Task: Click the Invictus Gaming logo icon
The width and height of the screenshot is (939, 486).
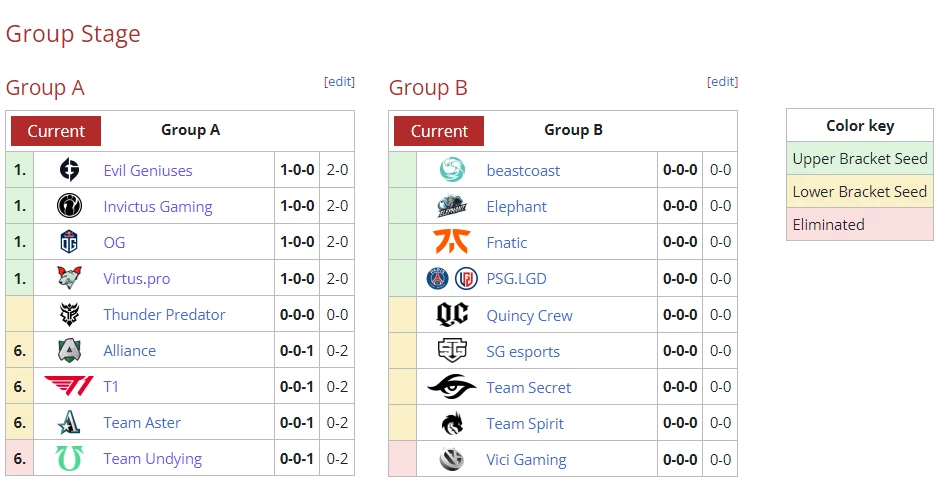Action: coord(69,206)
